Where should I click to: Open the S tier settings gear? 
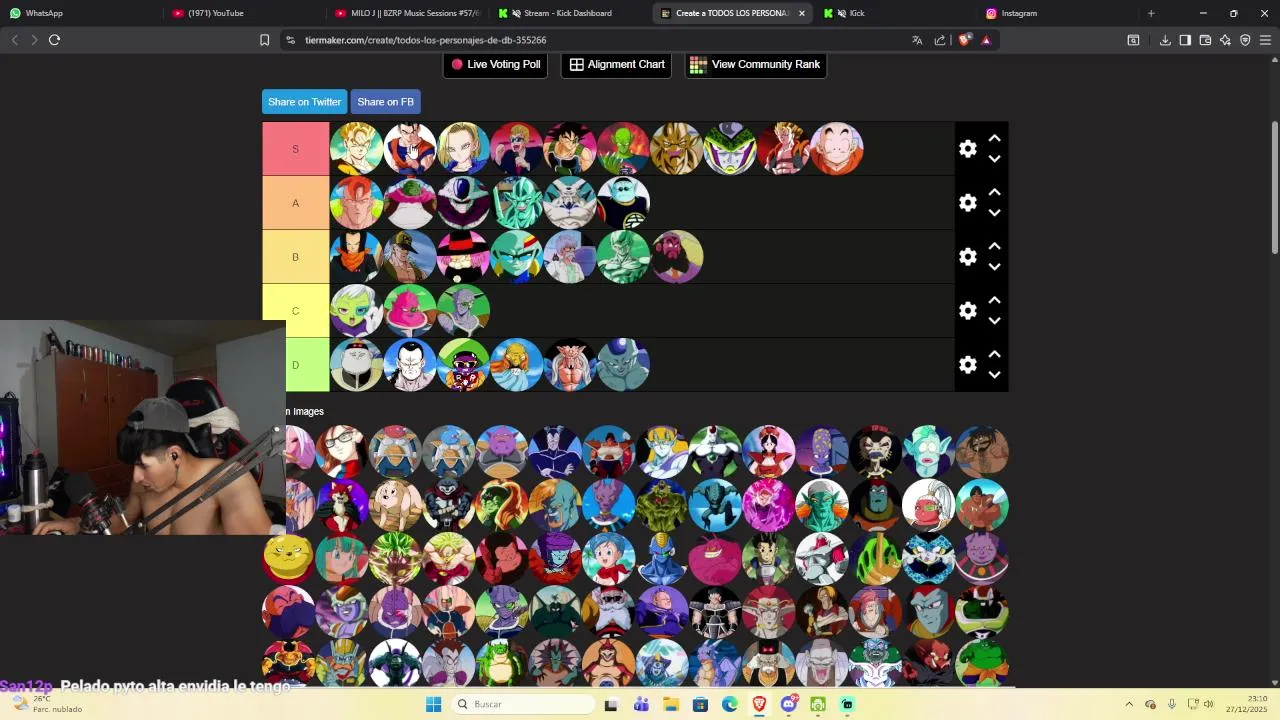[x=967, y=149]
